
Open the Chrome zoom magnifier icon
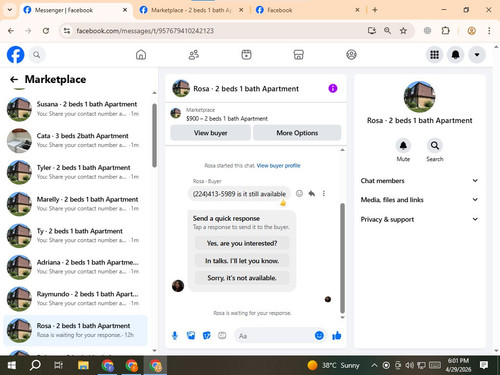point(387,31)
